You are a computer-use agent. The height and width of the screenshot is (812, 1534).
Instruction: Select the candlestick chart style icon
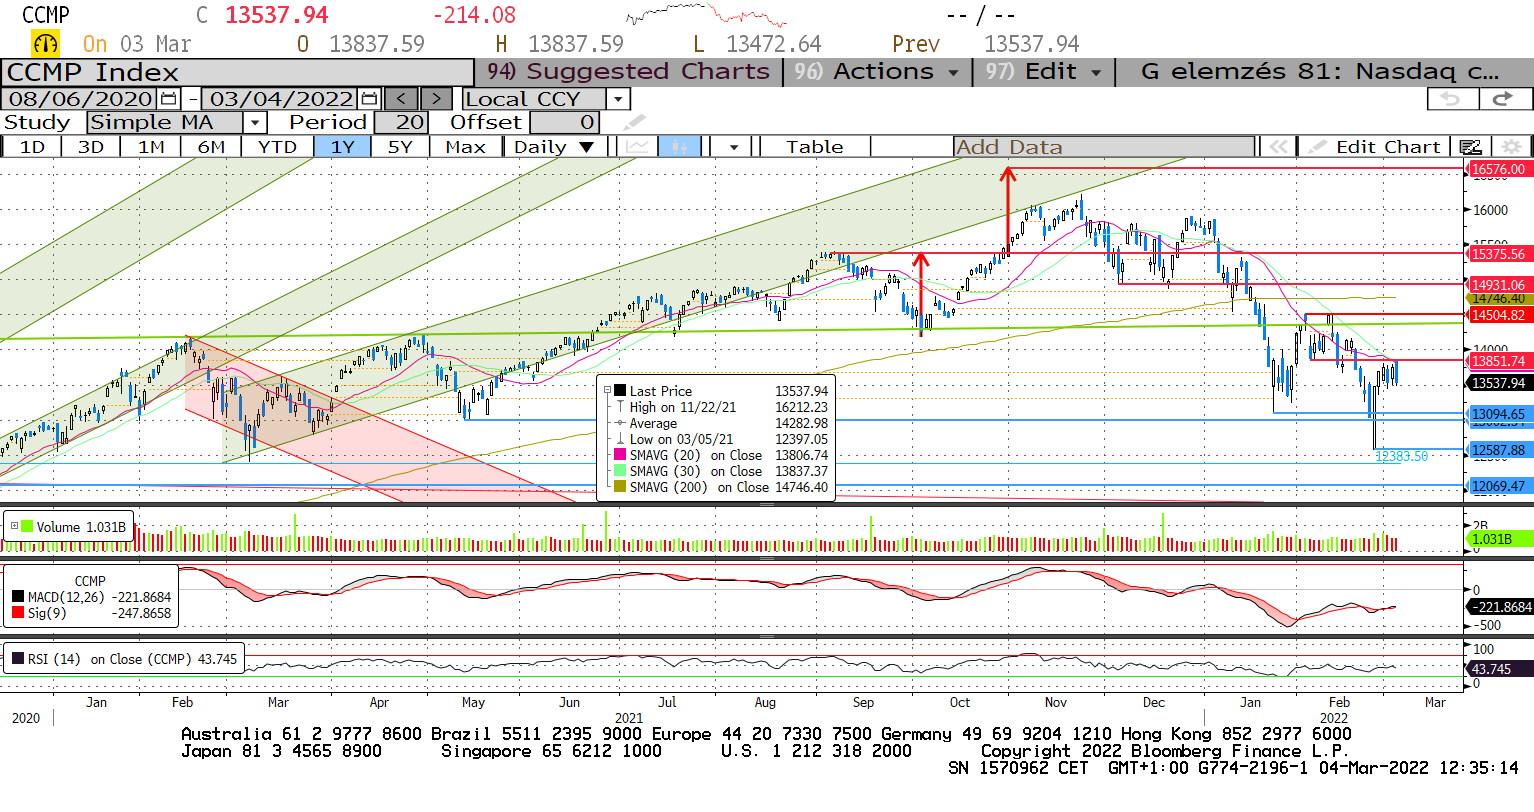679,147
